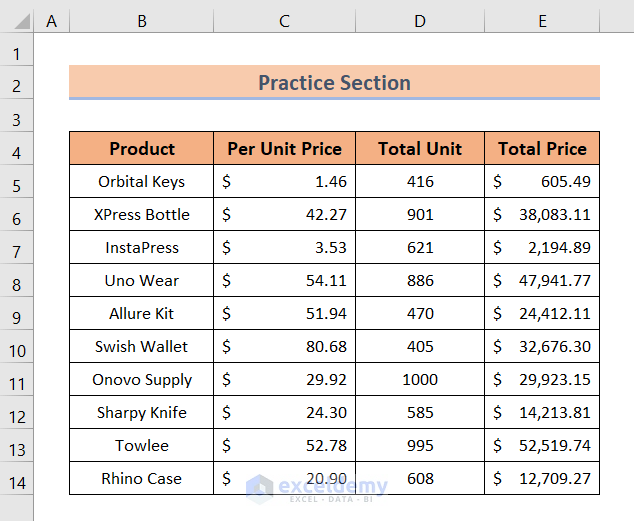The width and height of the screenshot is (634, 521).
Task: Select the cell showing 1000 units
Action: [420, 380]
